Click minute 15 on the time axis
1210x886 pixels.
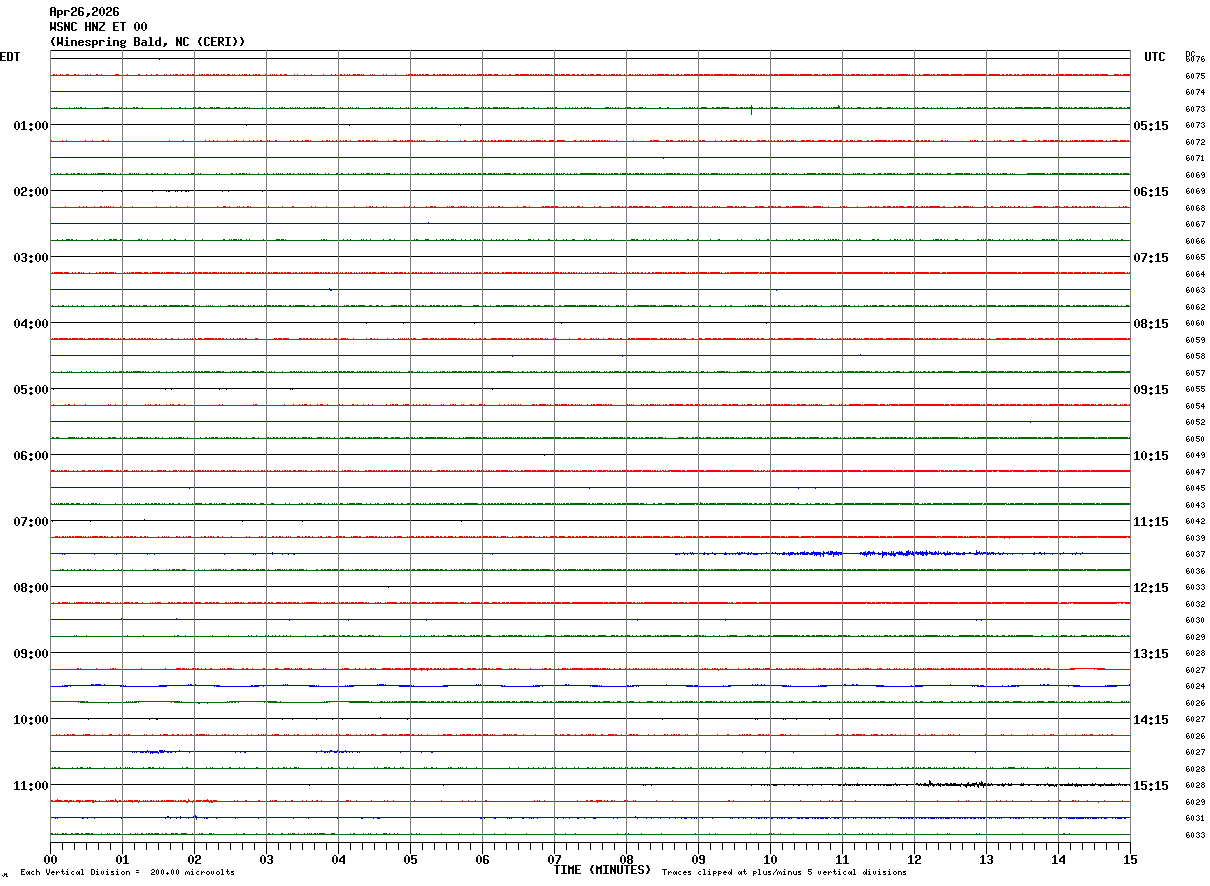tap(1130, 859)
